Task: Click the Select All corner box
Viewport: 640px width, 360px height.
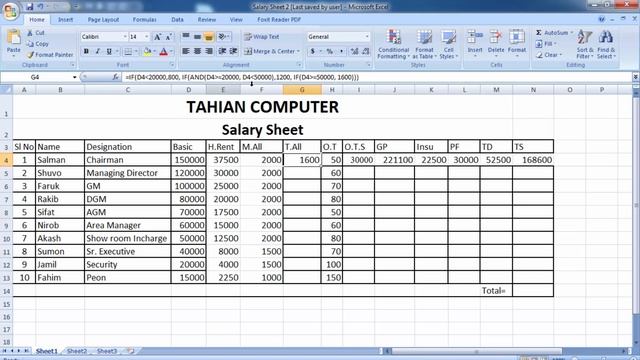Action: tap(6, 89)
